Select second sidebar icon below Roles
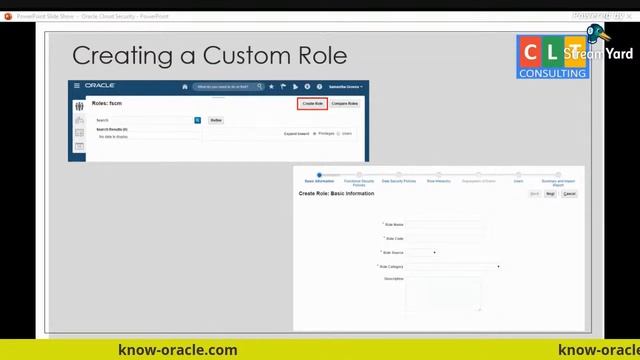640x360 pixels. pyautogui.click(x=79, y=120)
